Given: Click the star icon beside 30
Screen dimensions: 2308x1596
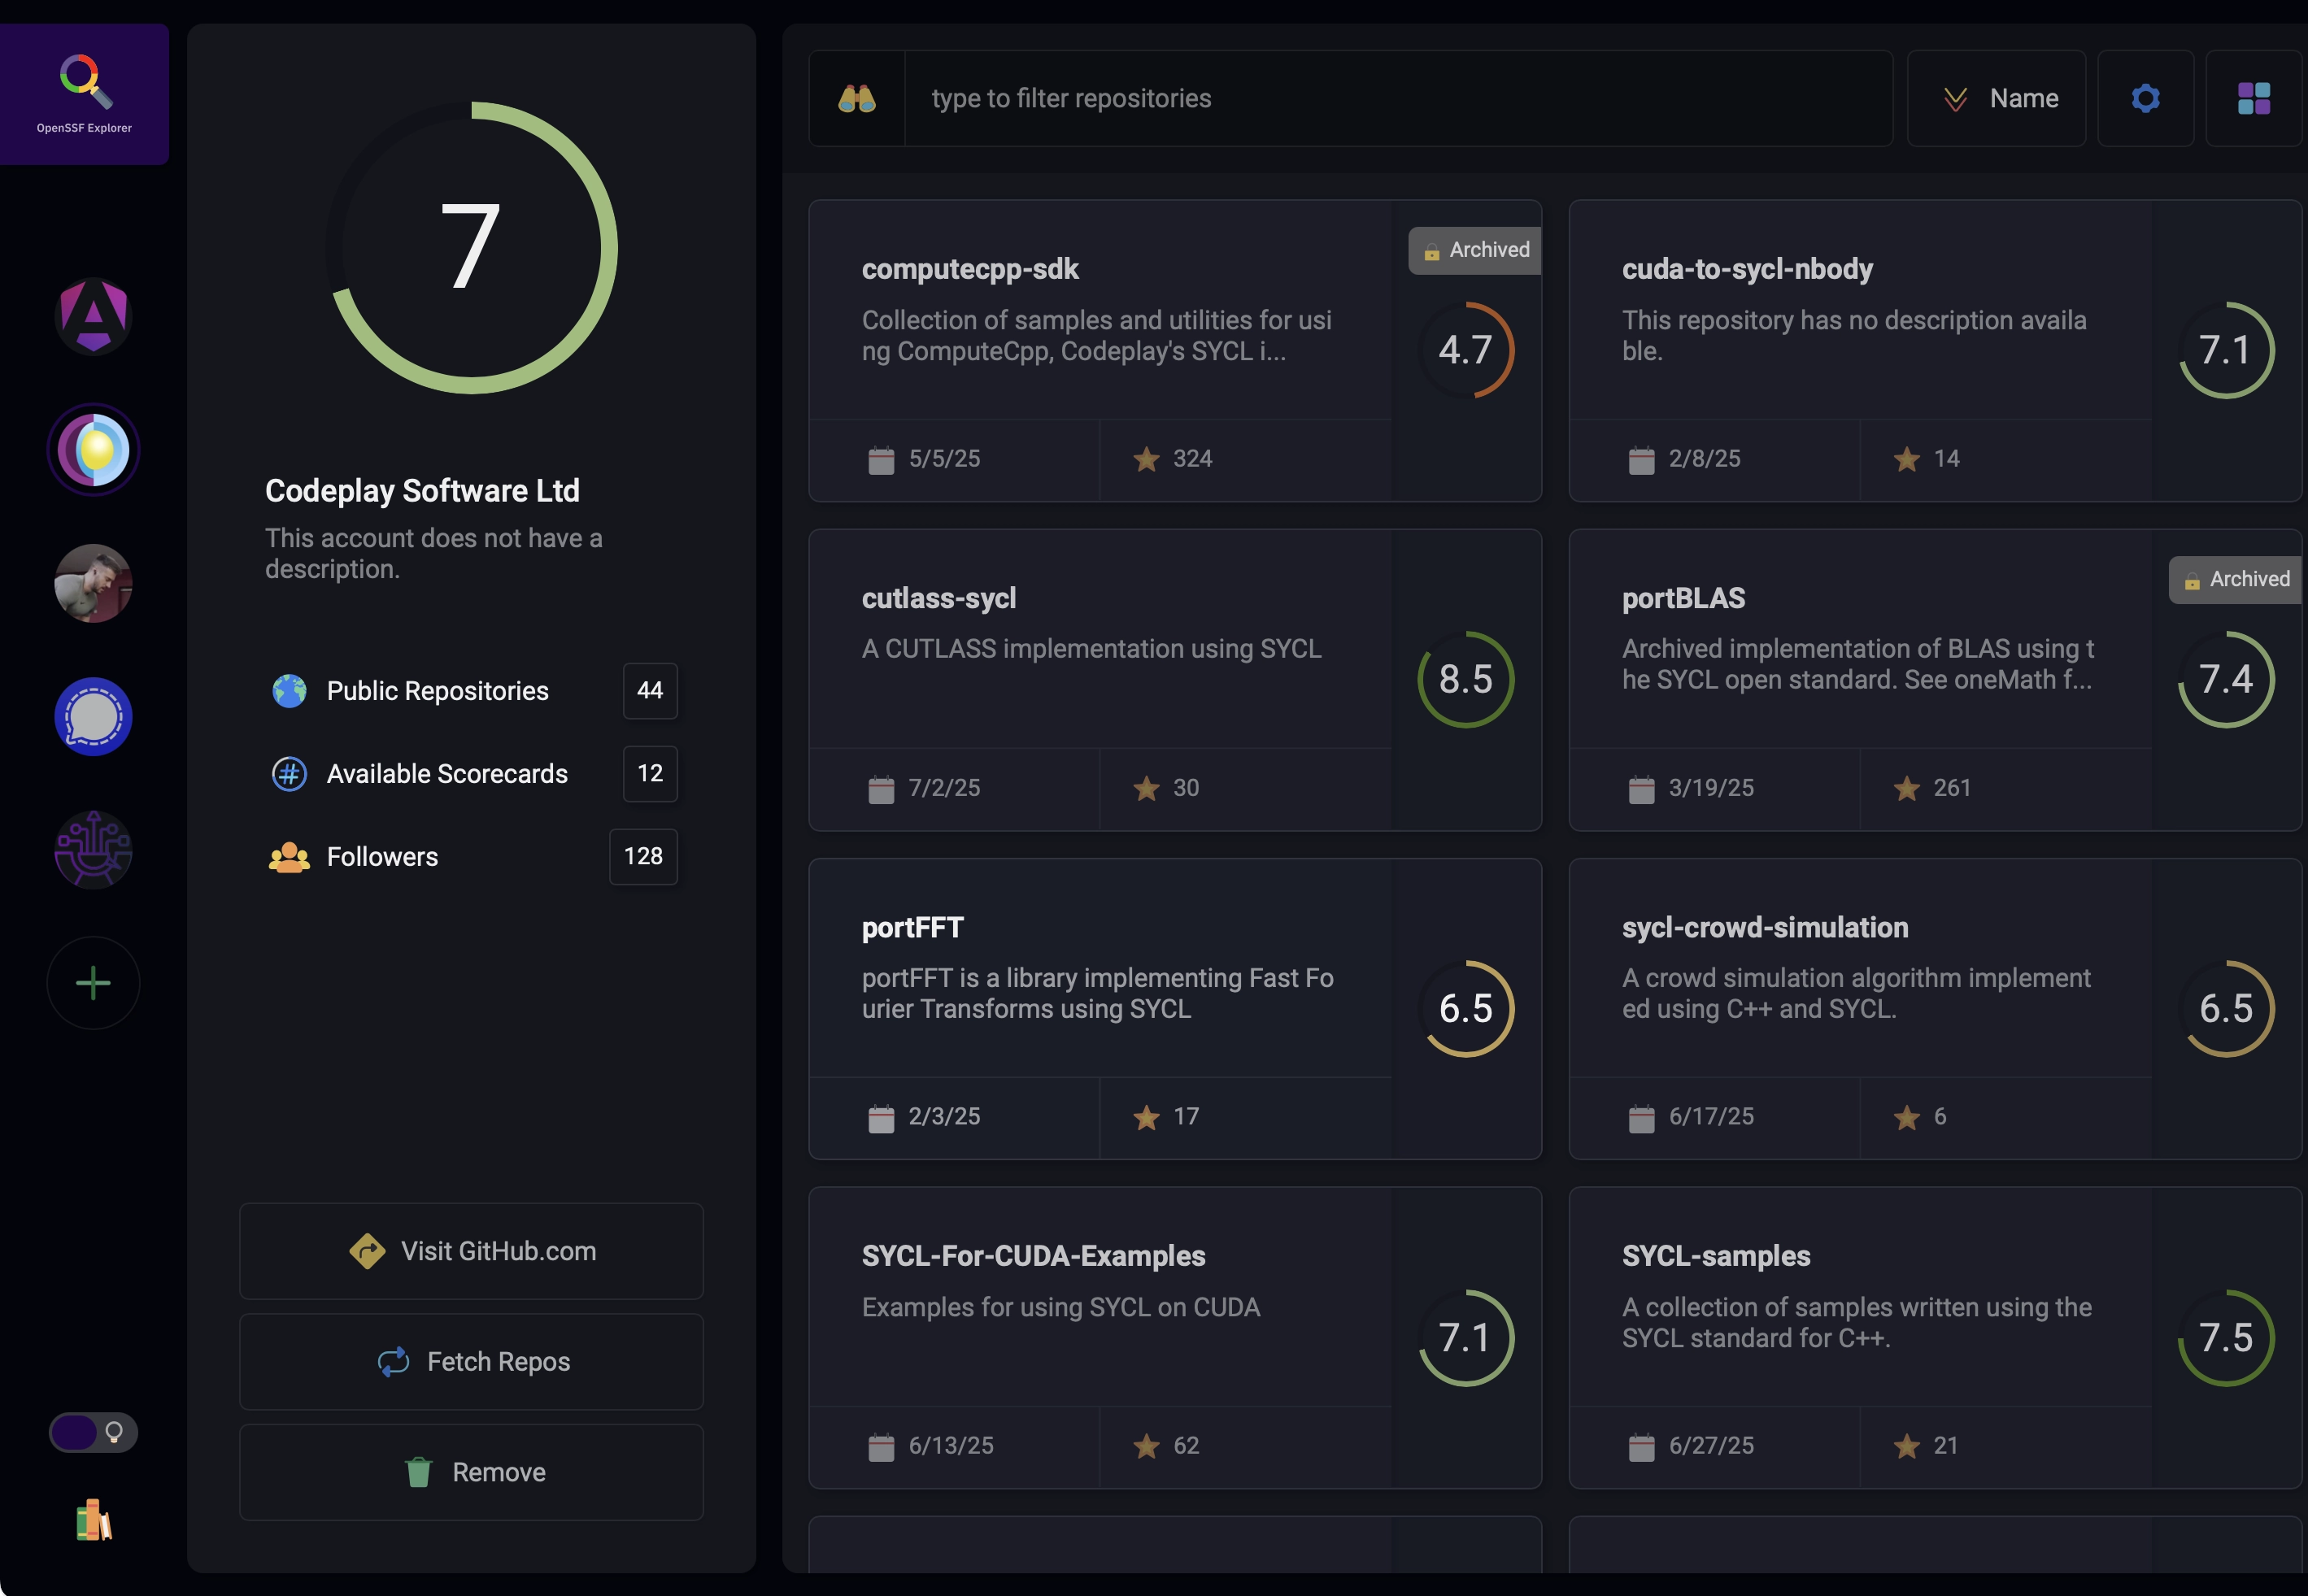Looking at the screenshot, I should pos(1146,788).
